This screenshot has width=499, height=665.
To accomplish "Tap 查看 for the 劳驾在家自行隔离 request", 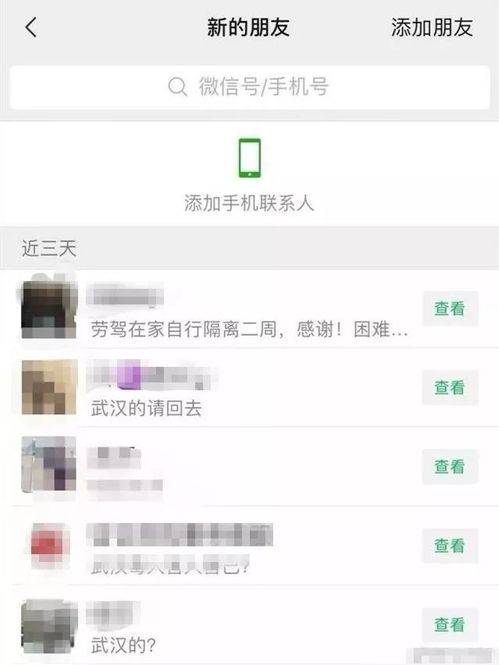I will click(x=450, y=308).
